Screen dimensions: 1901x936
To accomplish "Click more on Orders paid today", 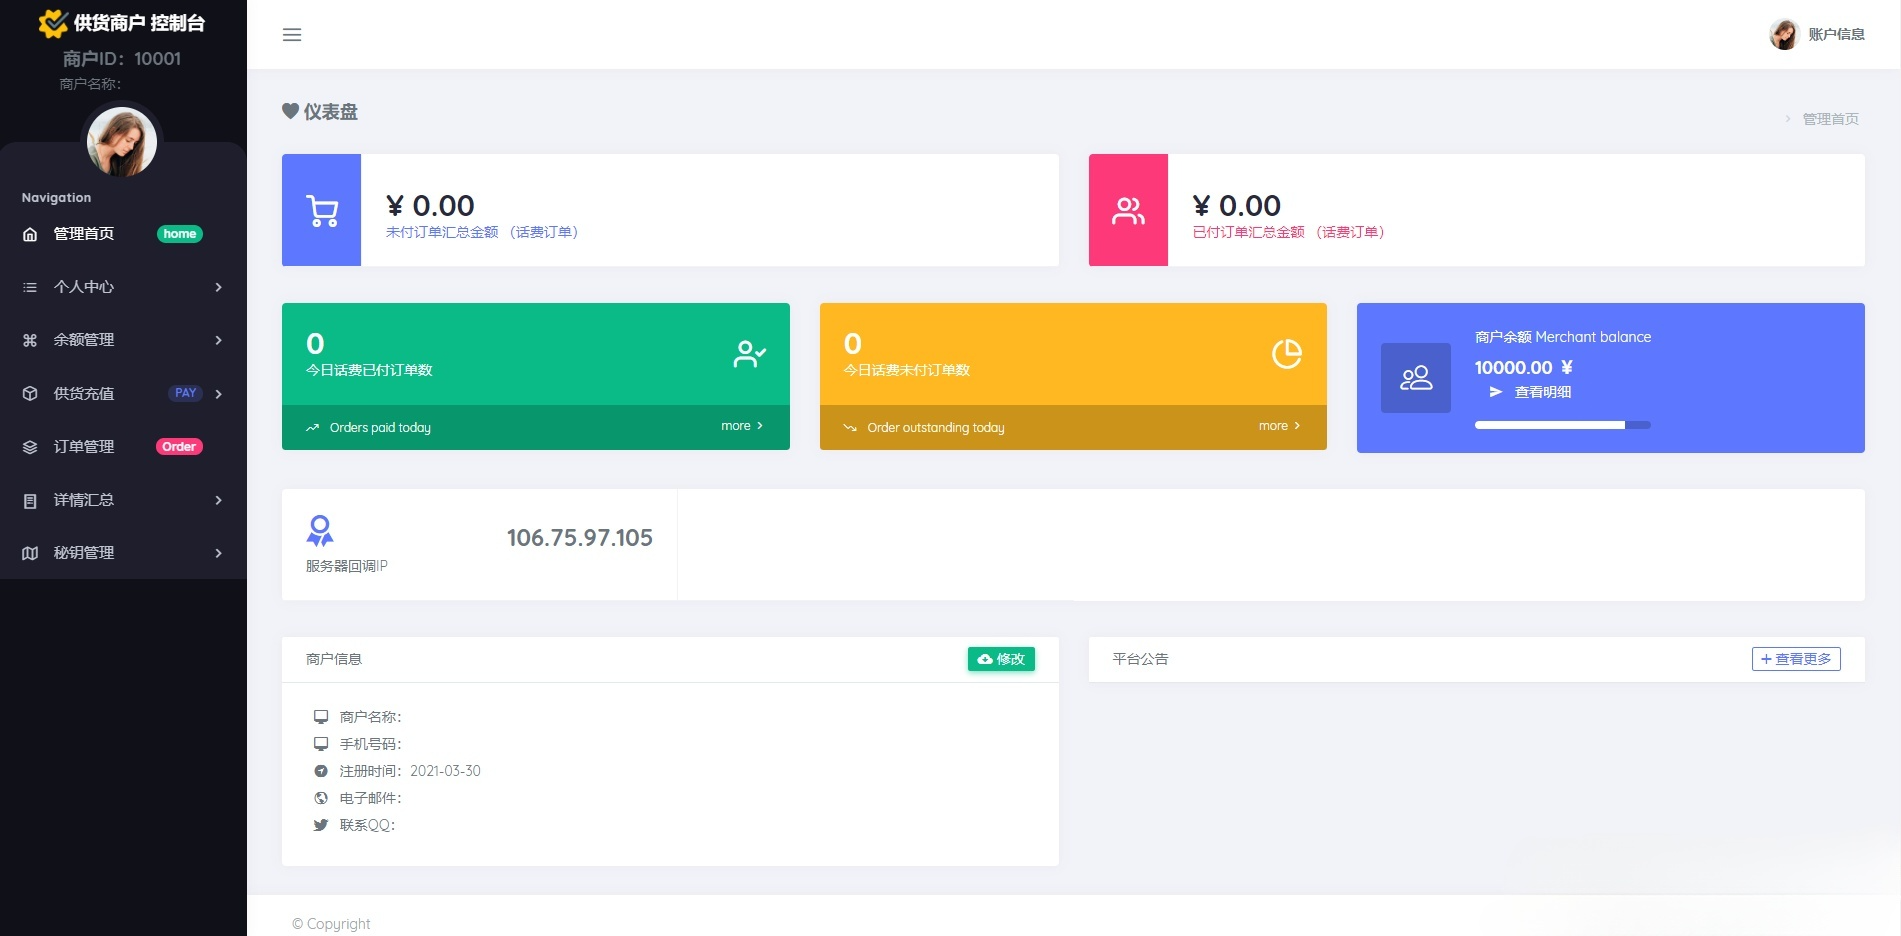I will coord(741,426).
